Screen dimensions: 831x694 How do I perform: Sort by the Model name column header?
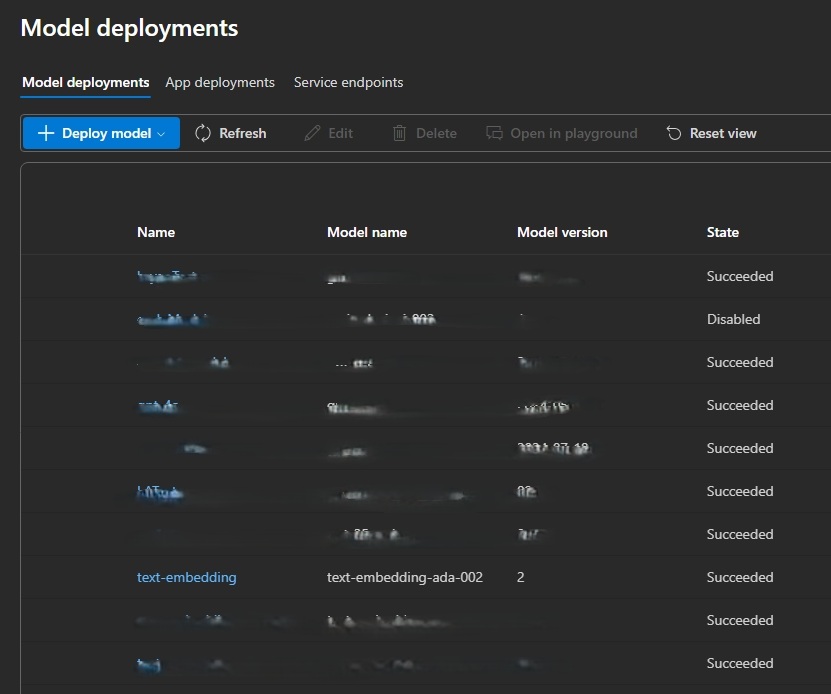[x=366, y=232]
